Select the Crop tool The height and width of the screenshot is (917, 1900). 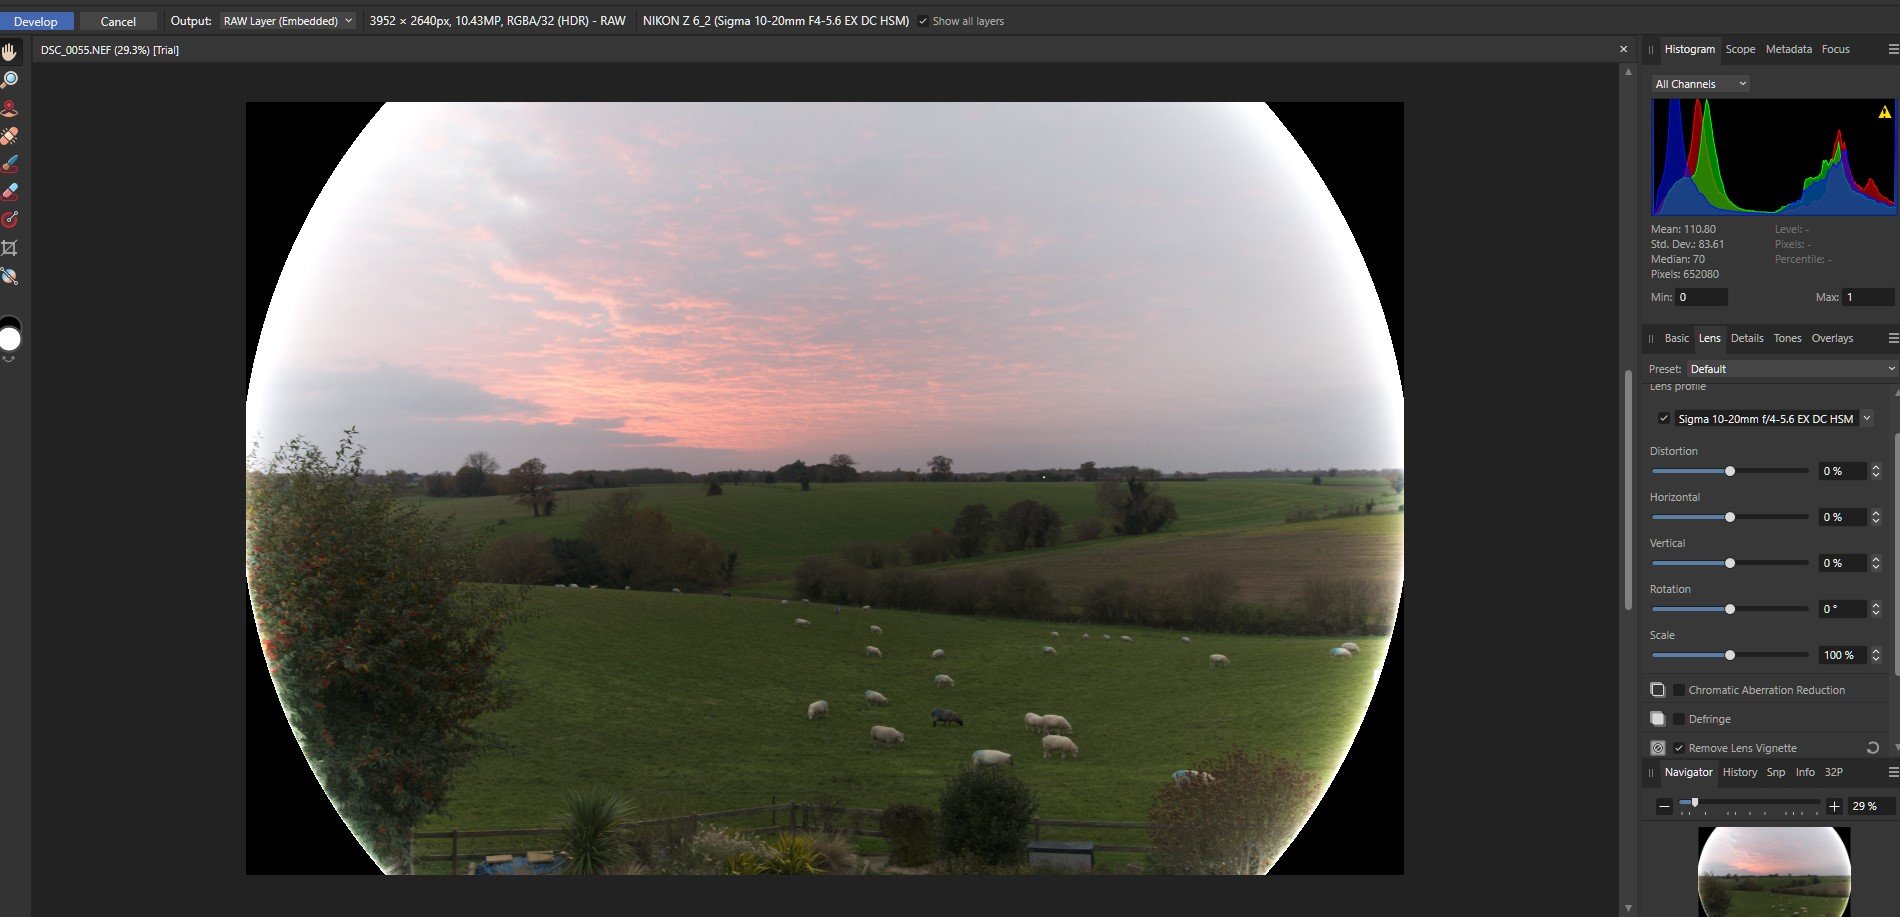(x=10, y=247)
